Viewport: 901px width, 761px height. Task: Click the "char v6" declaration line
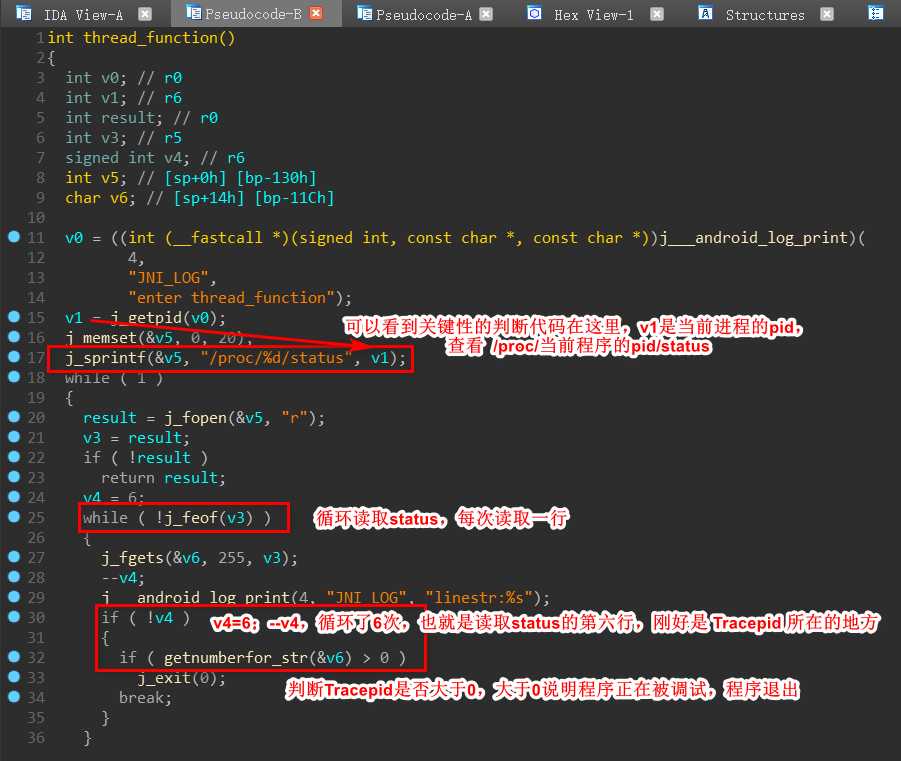(x=199, y=198)
